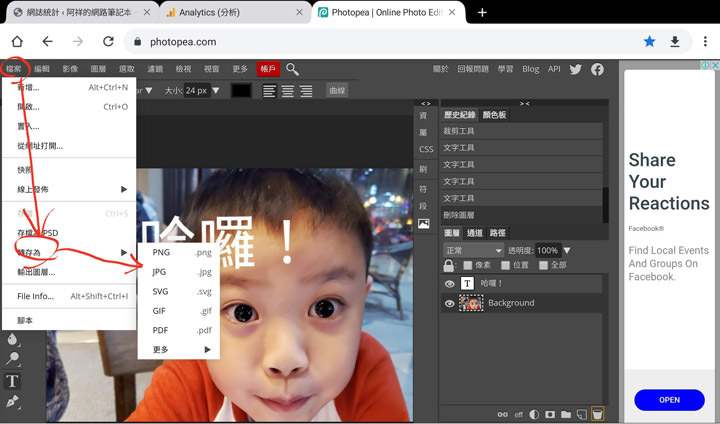Select the Dodge tool in the toolbox

(12, 359)
